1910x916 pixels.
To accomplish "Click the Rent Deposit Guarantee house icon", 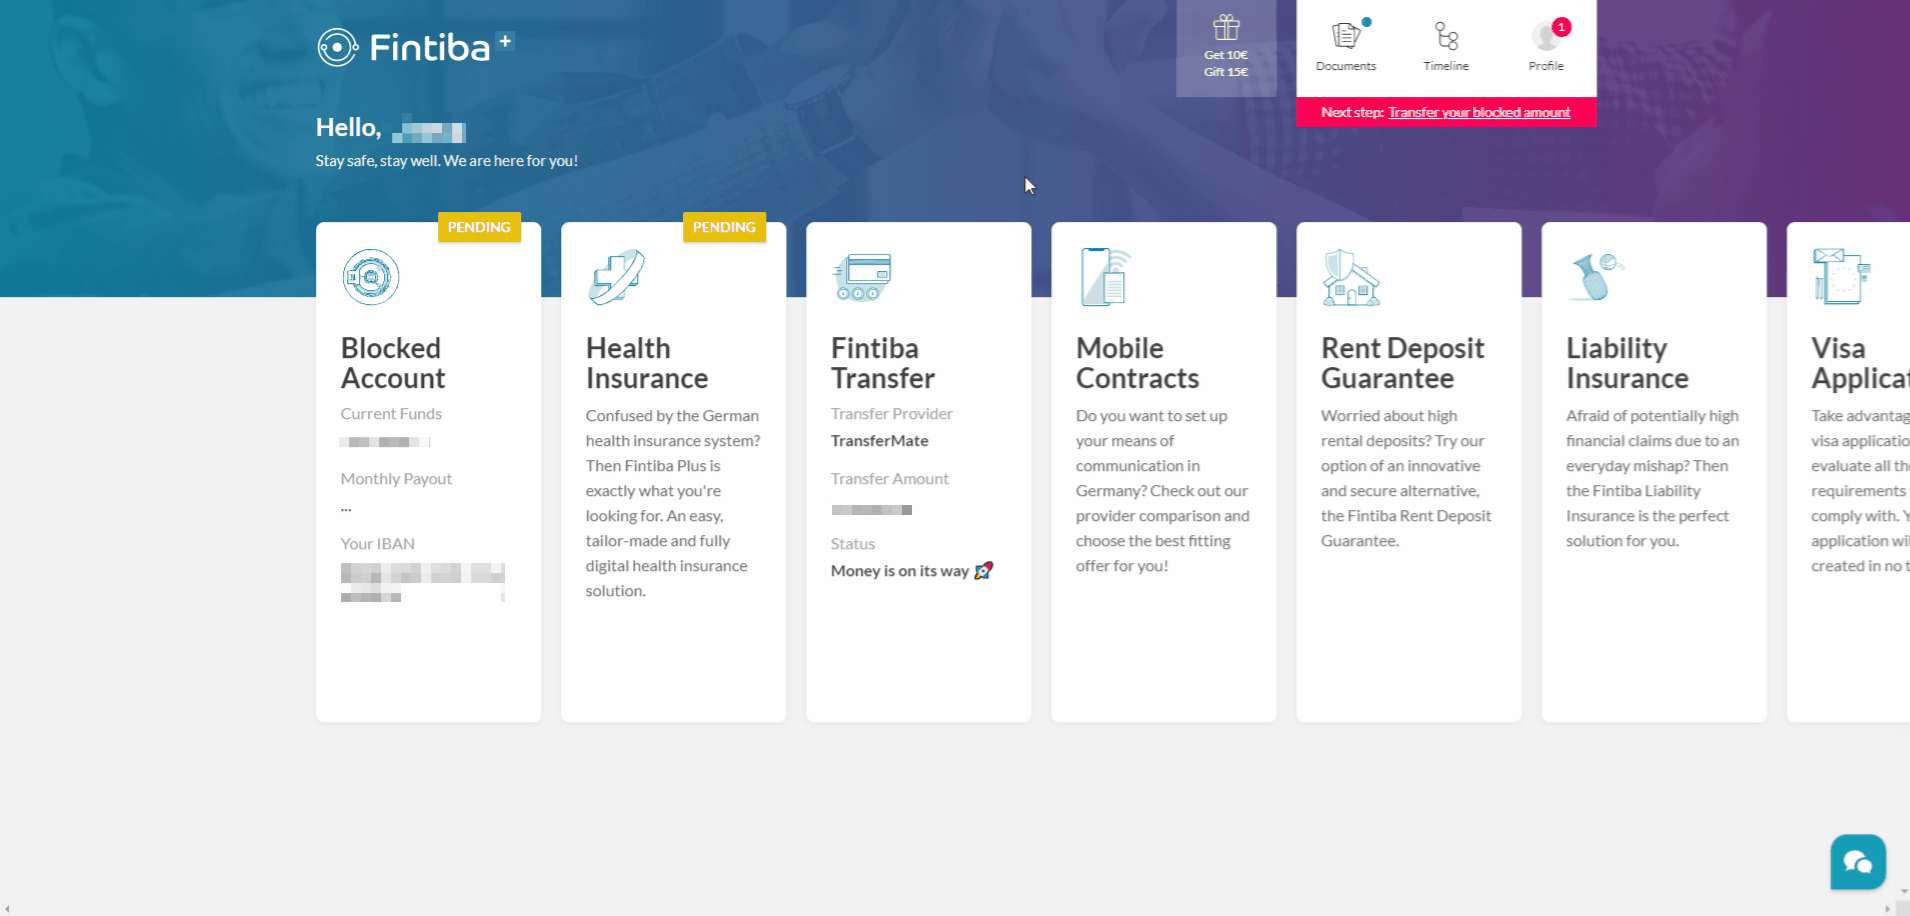I will pyautogui.click(x=1351, y=277).
